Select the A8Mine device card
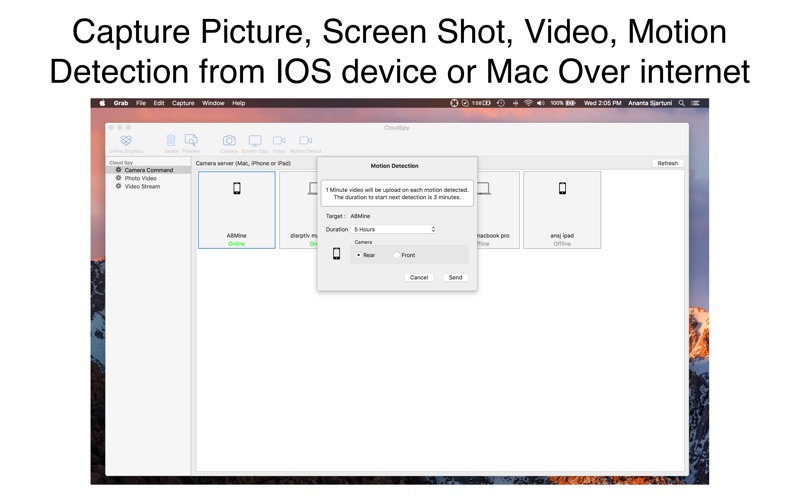Viewport: 800px width, 500px height. coord(237,210)
